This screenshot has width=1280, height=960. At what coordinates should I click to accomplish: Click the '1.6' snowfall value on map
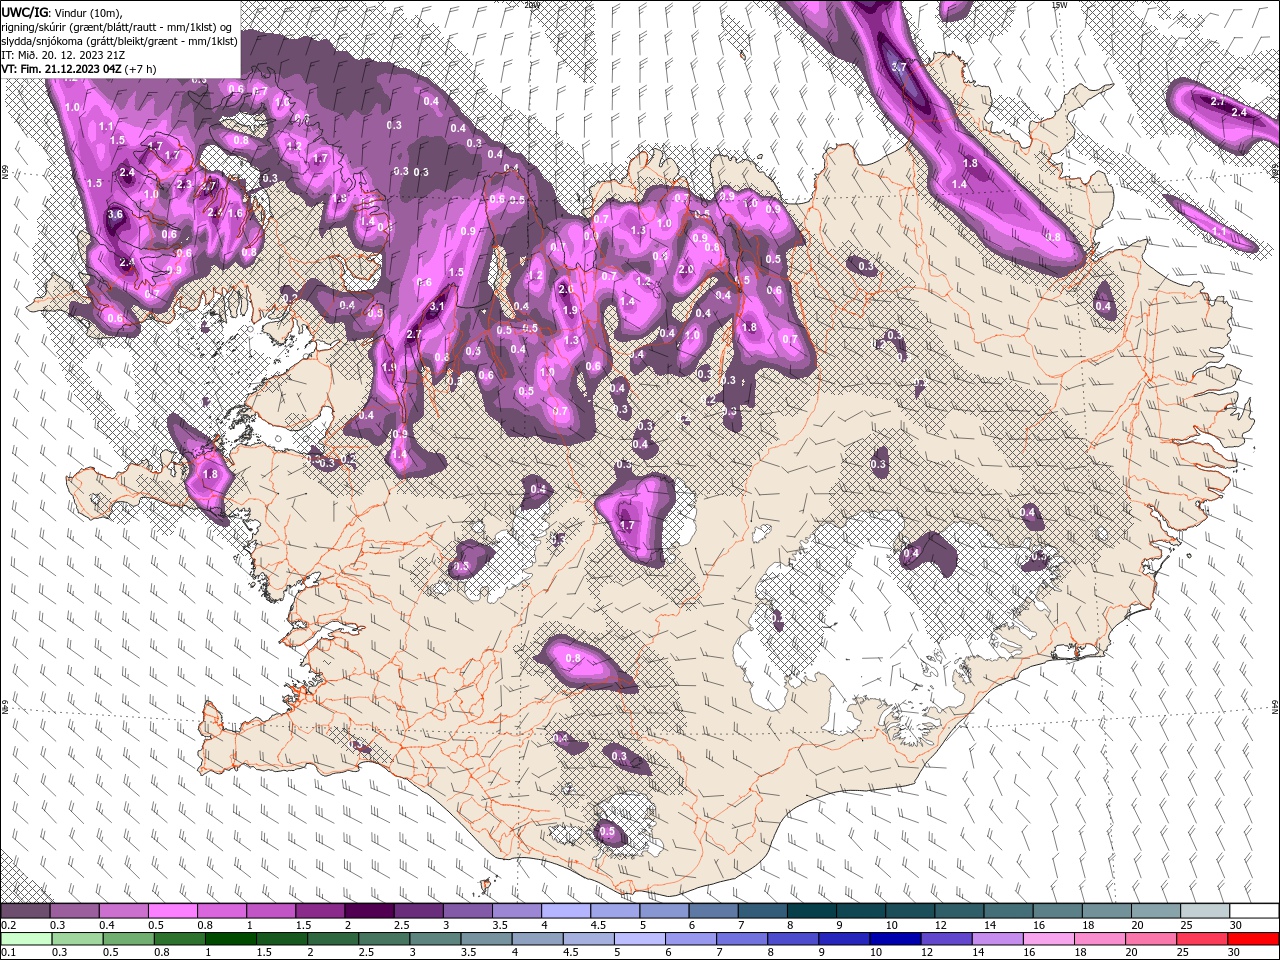(236, 213)
